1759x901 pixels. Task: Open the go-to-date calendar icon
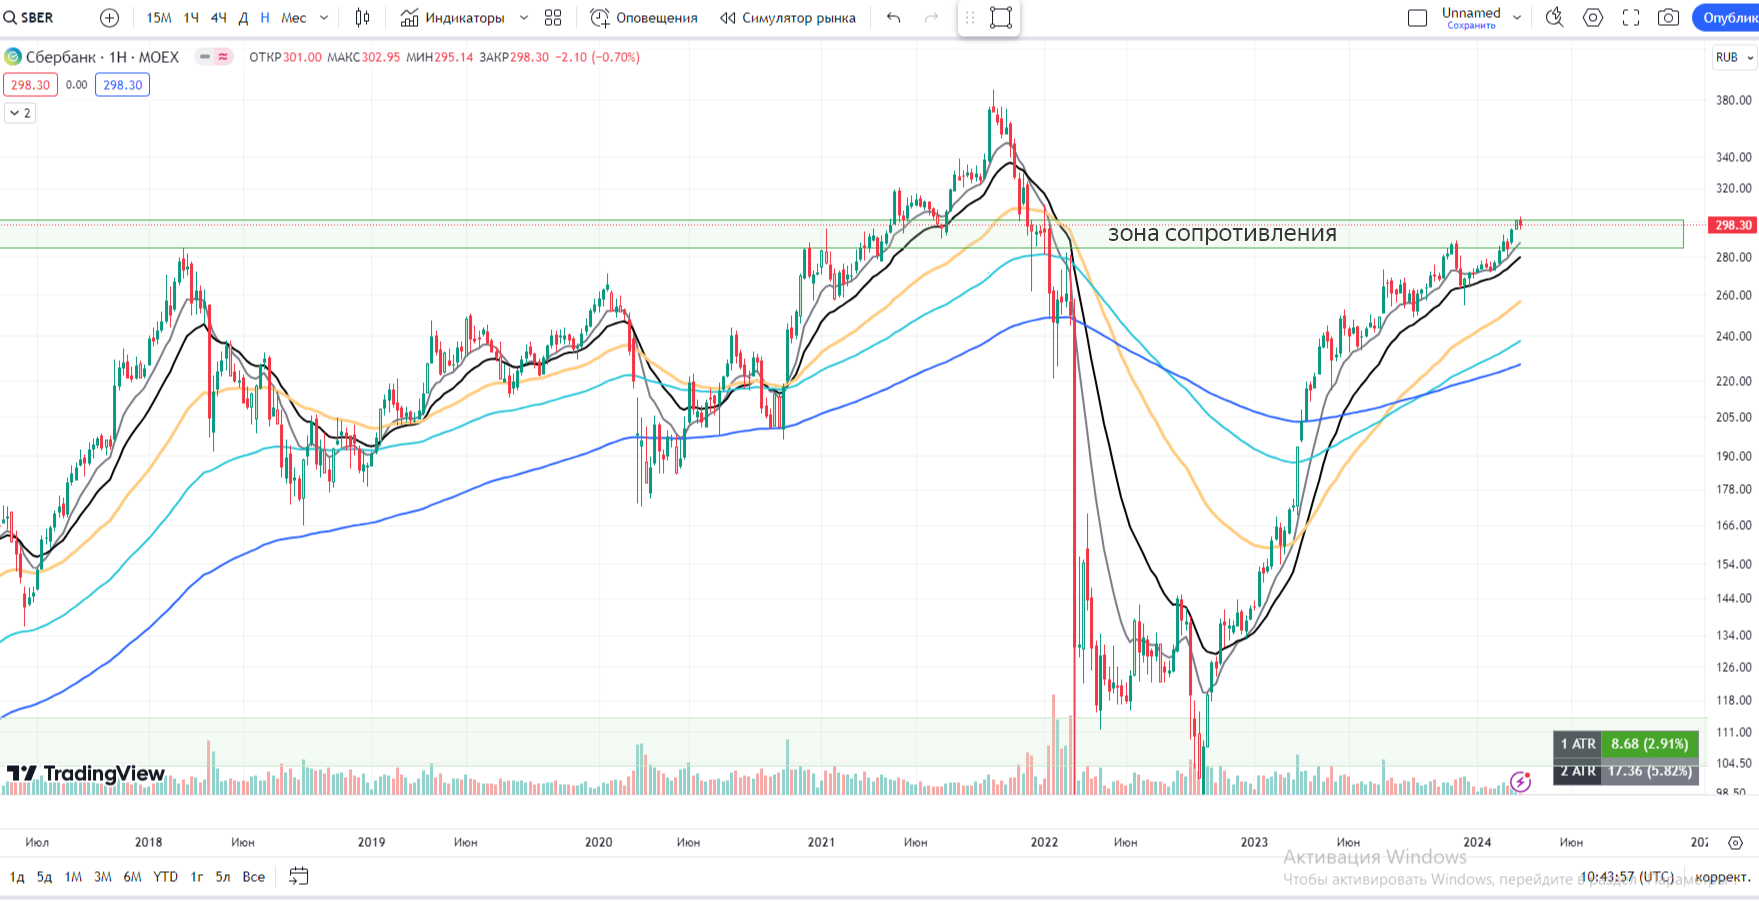click(299, 877)
